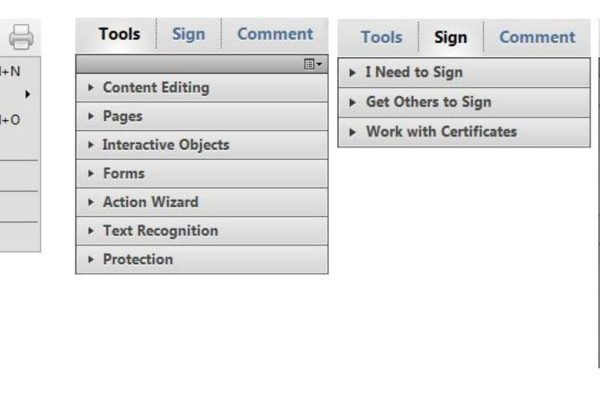Click the active Sign tab in the right pane

pyautogui.click(x=450, y=38)
